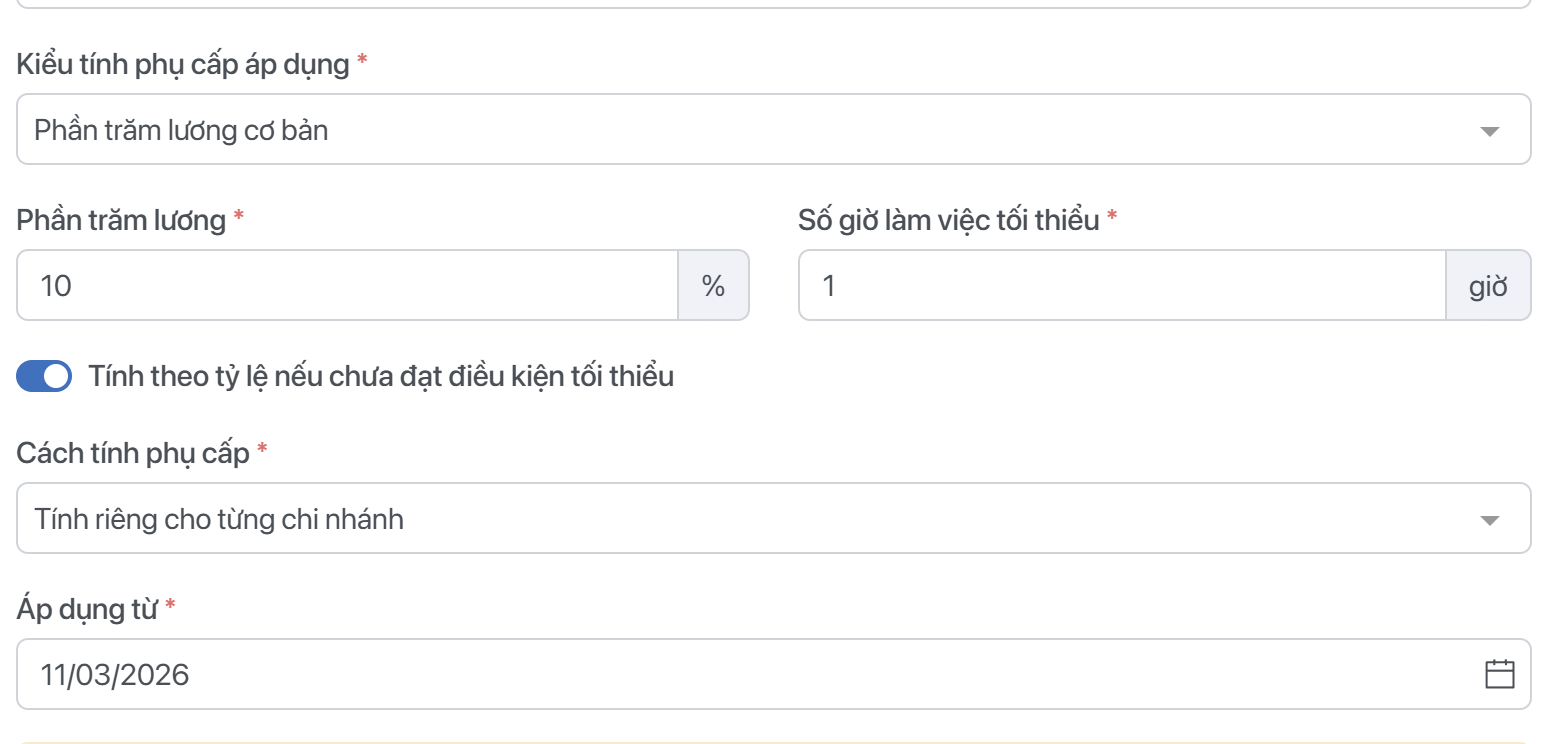
Task: Click red asterisk beside "Áp dụng từ"
Action: tap(170, 606)
